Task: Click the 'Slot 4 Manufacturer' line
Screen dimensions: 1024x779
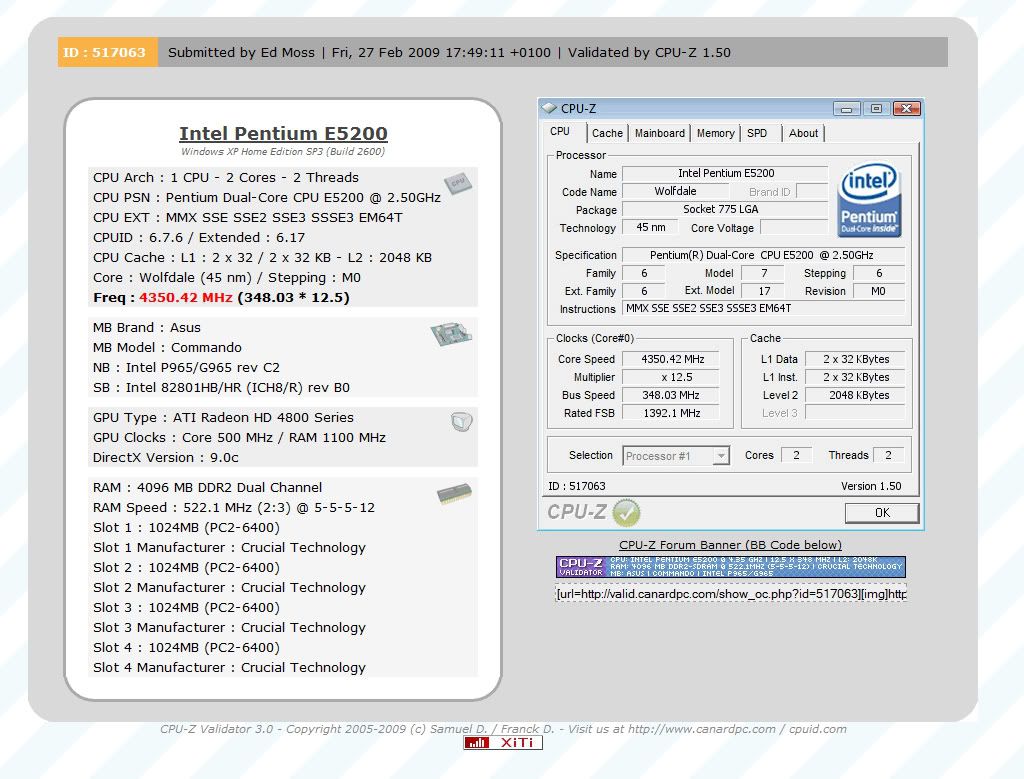Action: [229, 667]
